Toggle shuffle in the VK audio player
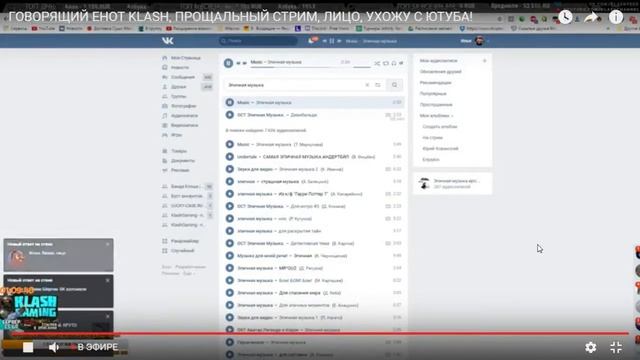This screenshot has width=640, height=360. 377,63
